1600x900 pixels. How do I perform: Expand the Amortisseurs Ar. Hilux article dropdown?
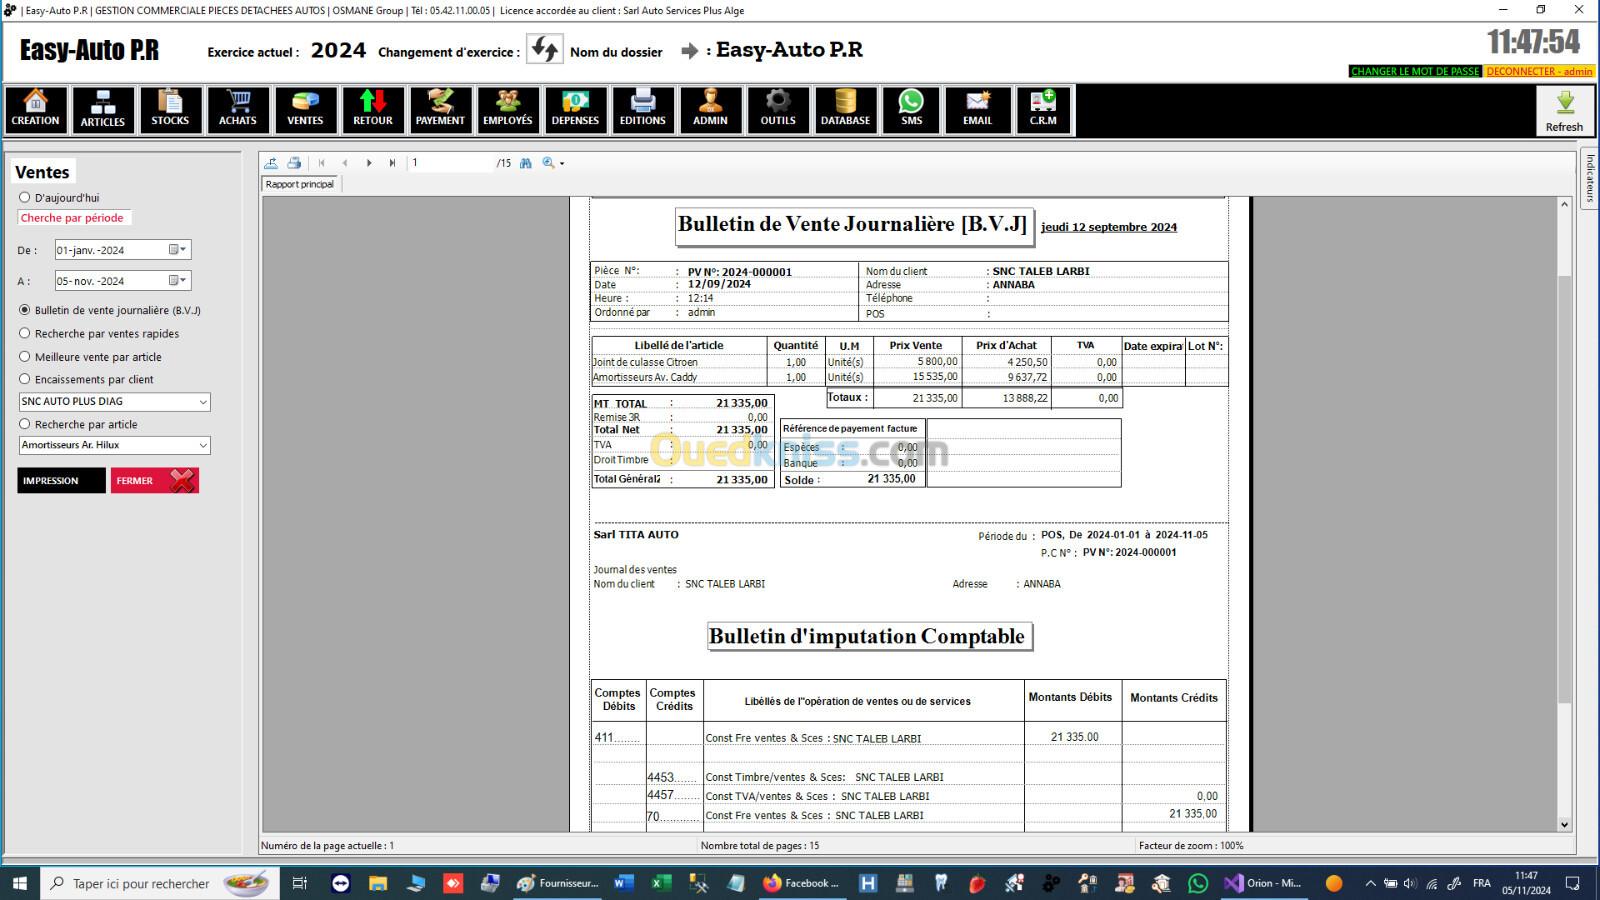coord(203,446)
